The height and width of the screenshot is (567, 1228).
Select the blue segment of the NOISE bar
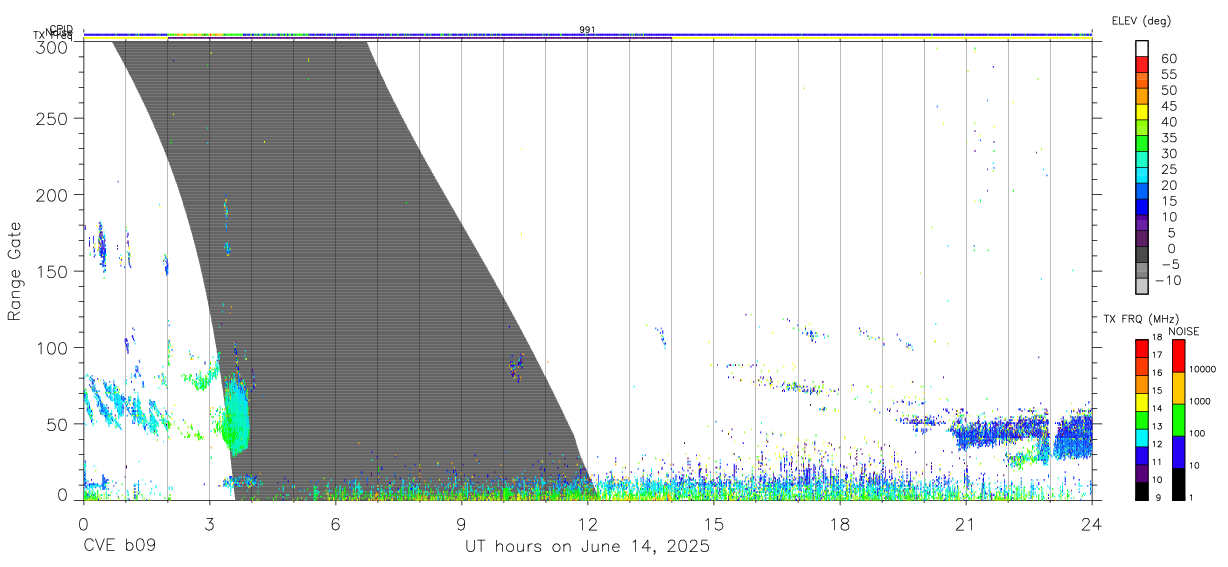point(1178,452)
